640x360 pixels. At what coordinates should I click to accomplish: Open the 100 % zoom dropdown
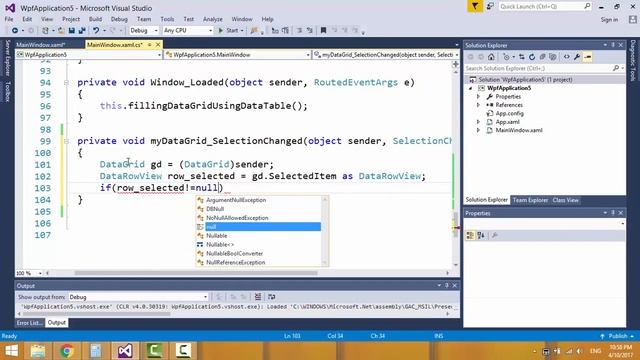pos(29,273)
